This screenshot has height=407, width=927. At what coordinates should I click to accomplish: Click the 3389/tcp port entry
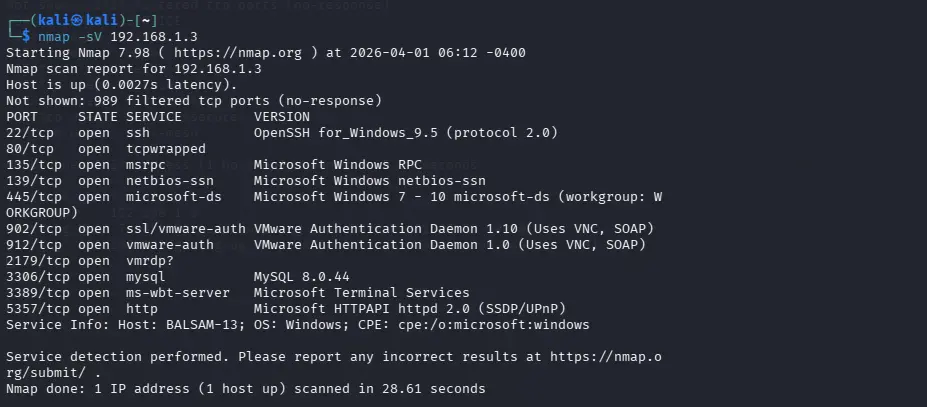[34, 292]
